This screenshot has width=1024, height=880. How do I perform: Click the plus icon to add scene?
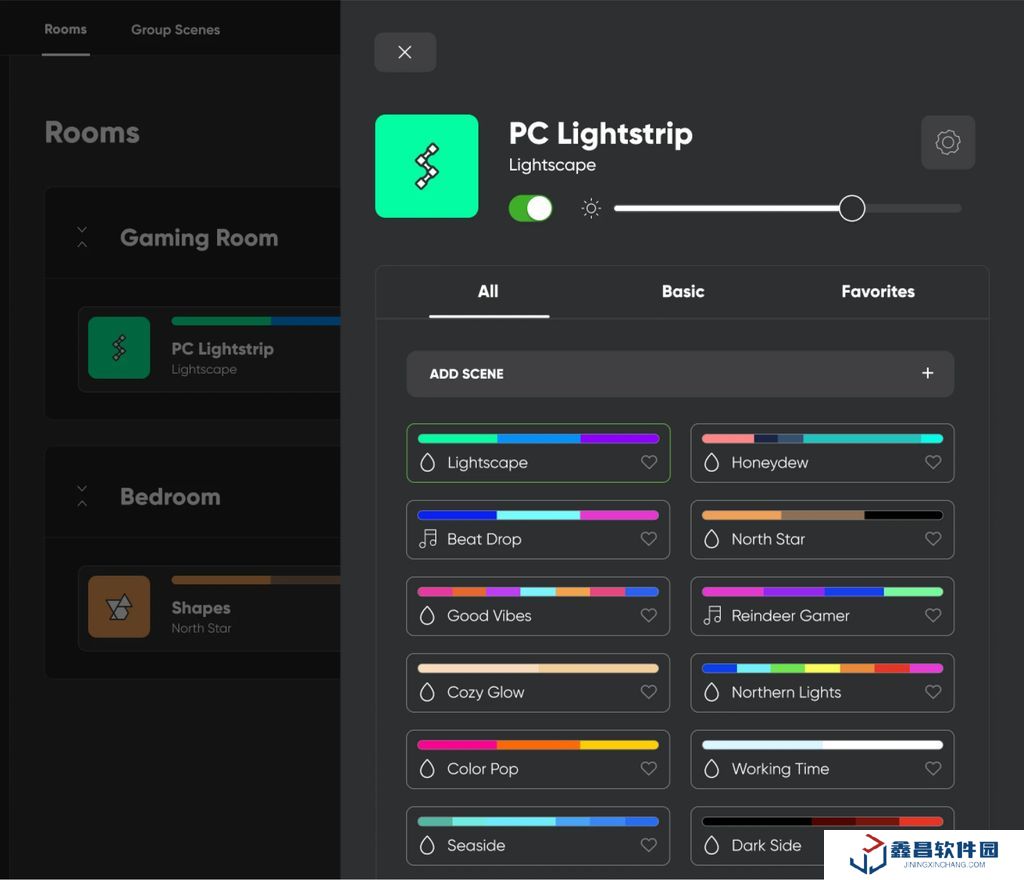927,373
